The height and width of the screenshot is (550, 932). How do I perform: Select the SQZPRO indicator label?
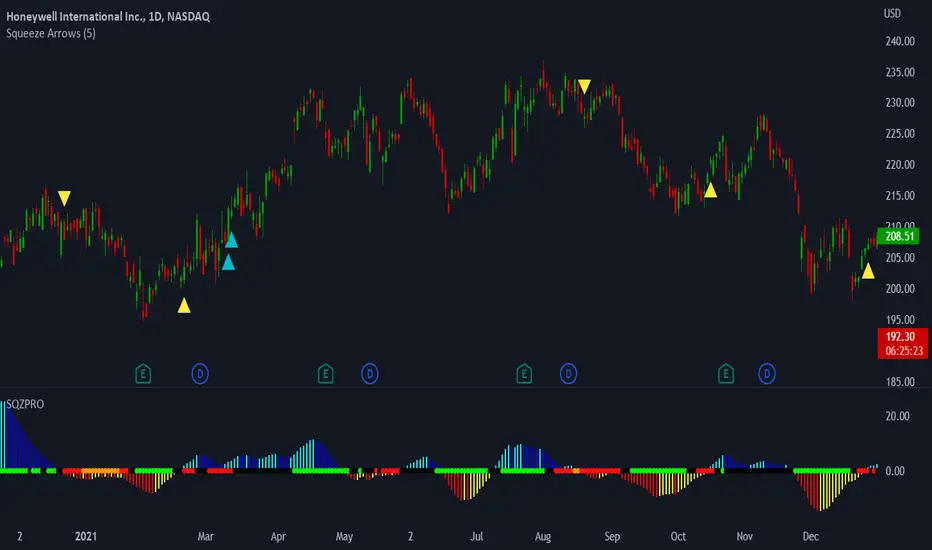coord(25,404)
